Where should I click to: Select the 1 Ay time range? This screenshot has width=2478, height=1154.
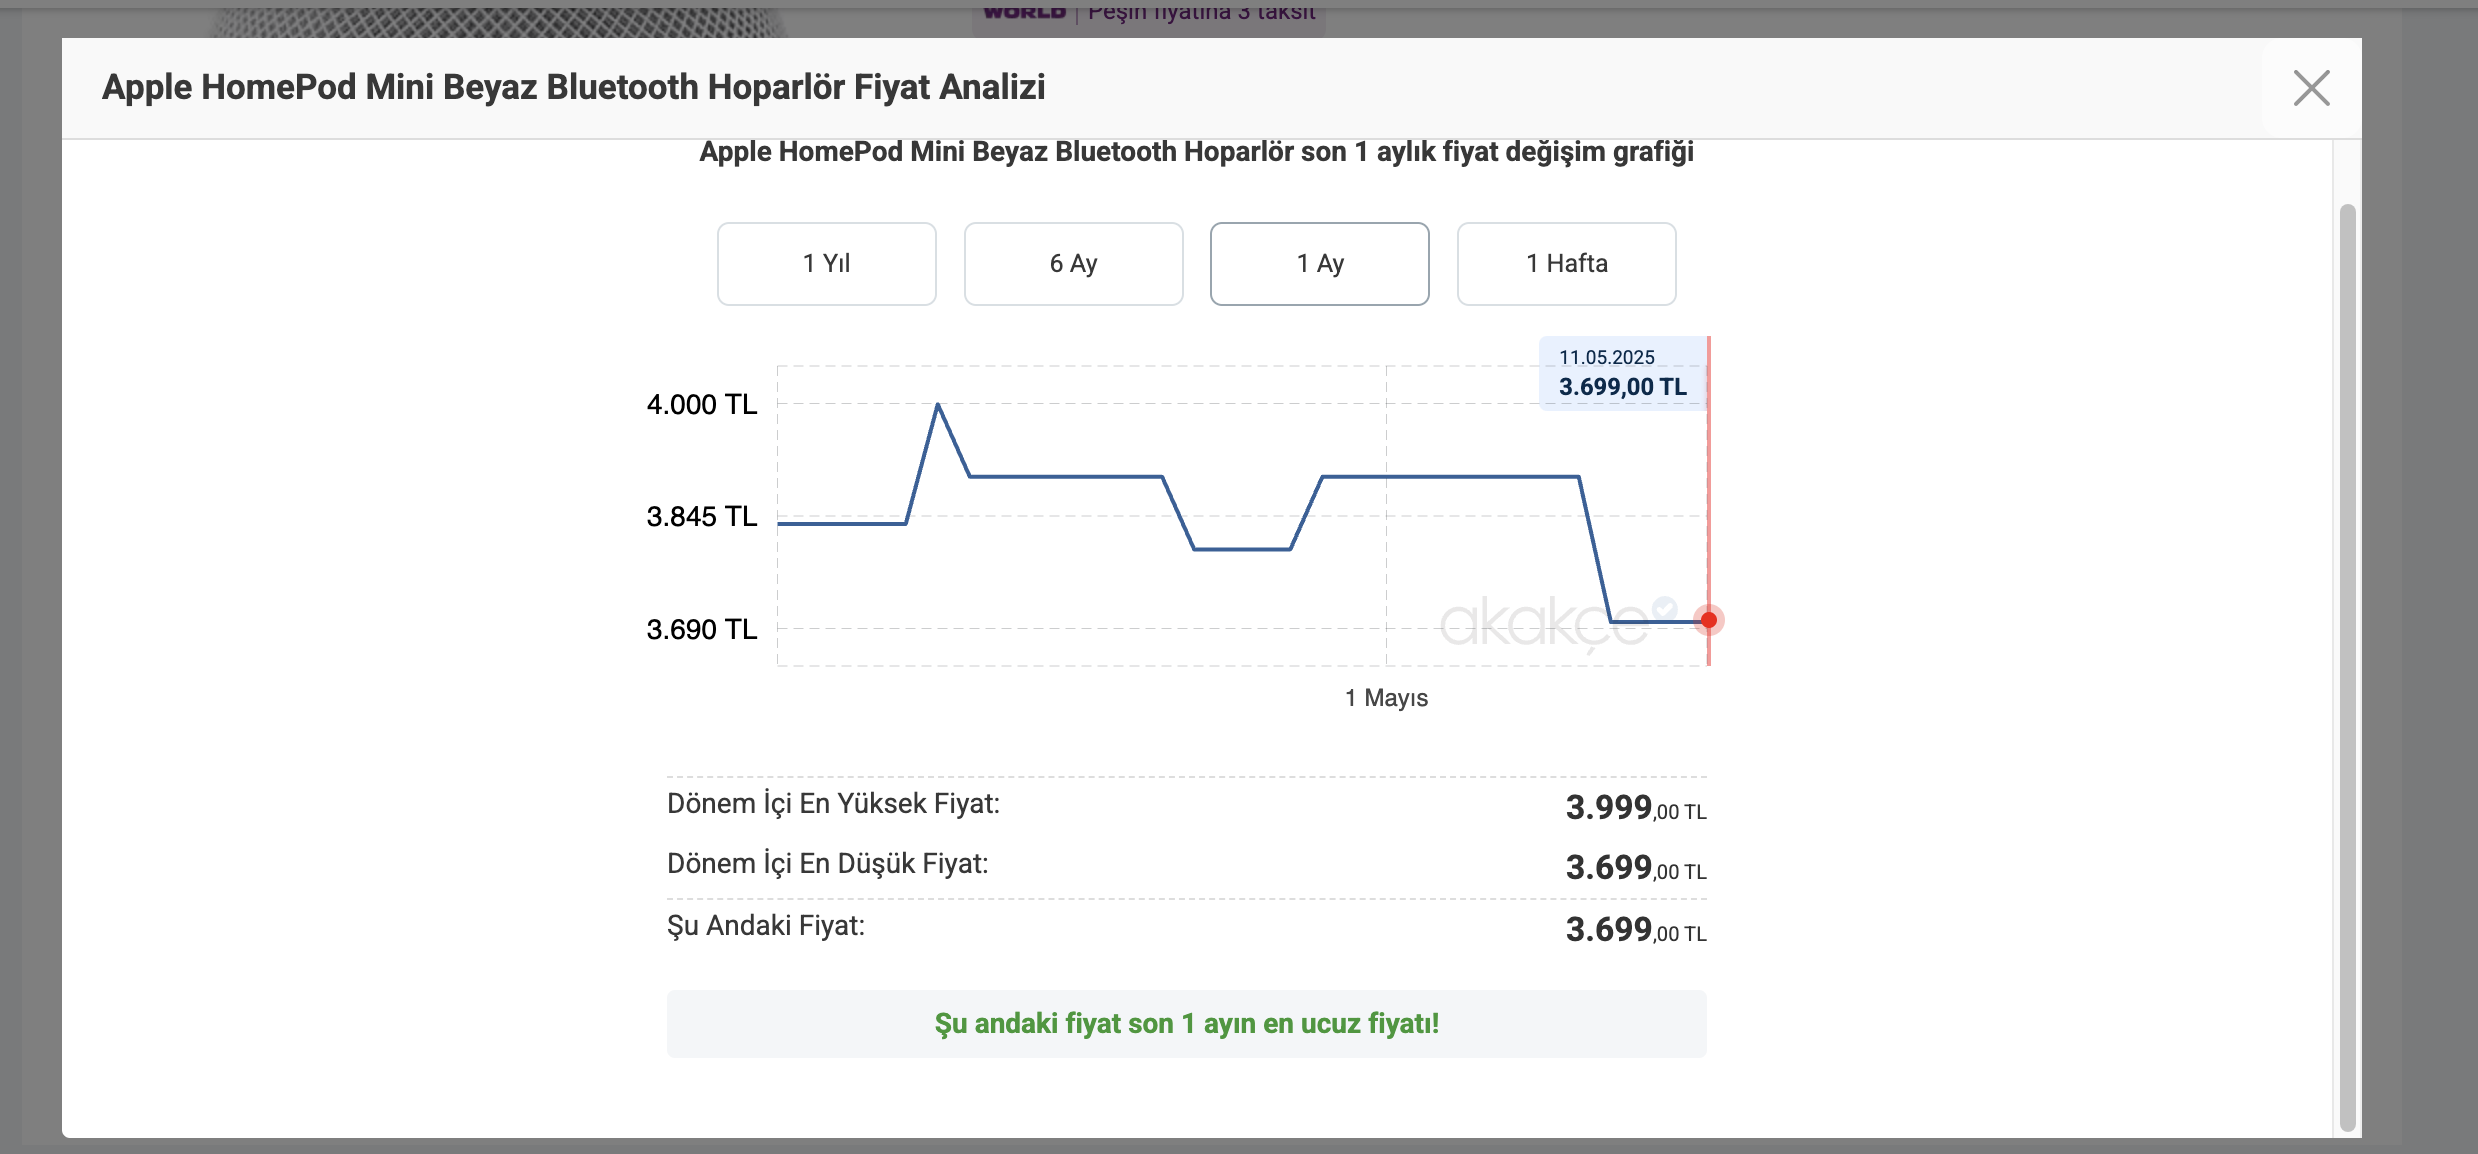1320,264
